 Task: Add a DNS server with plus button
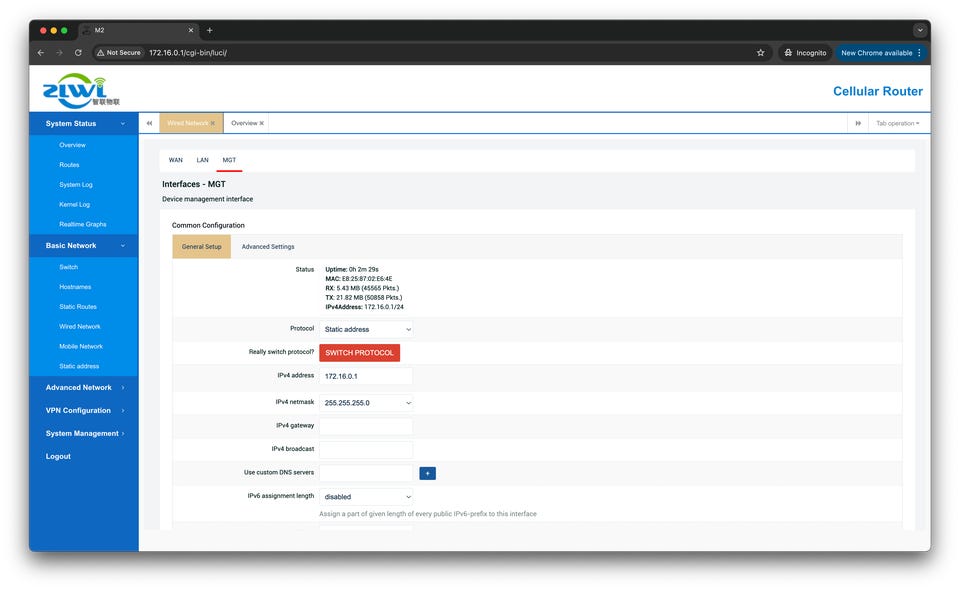427,473
